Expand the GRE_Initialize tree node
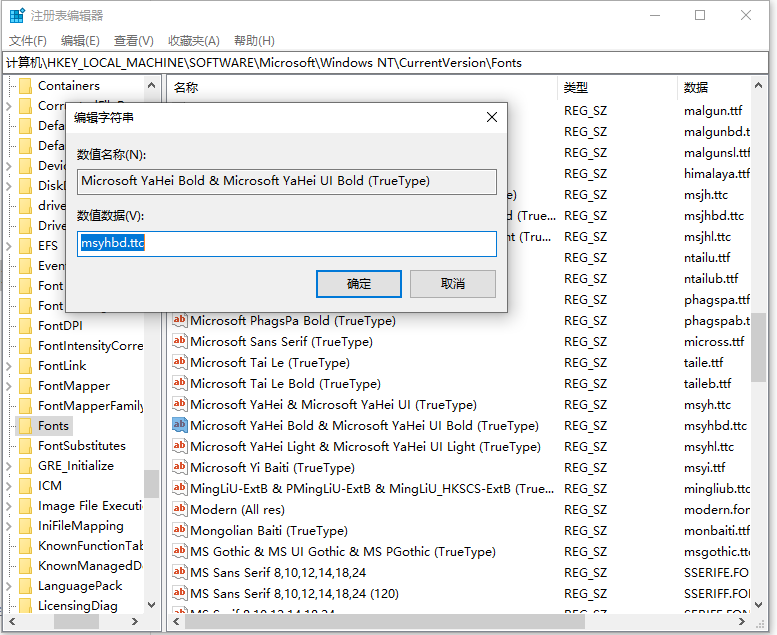The height and width of the screenshot is (635, 777). (9, 466)
